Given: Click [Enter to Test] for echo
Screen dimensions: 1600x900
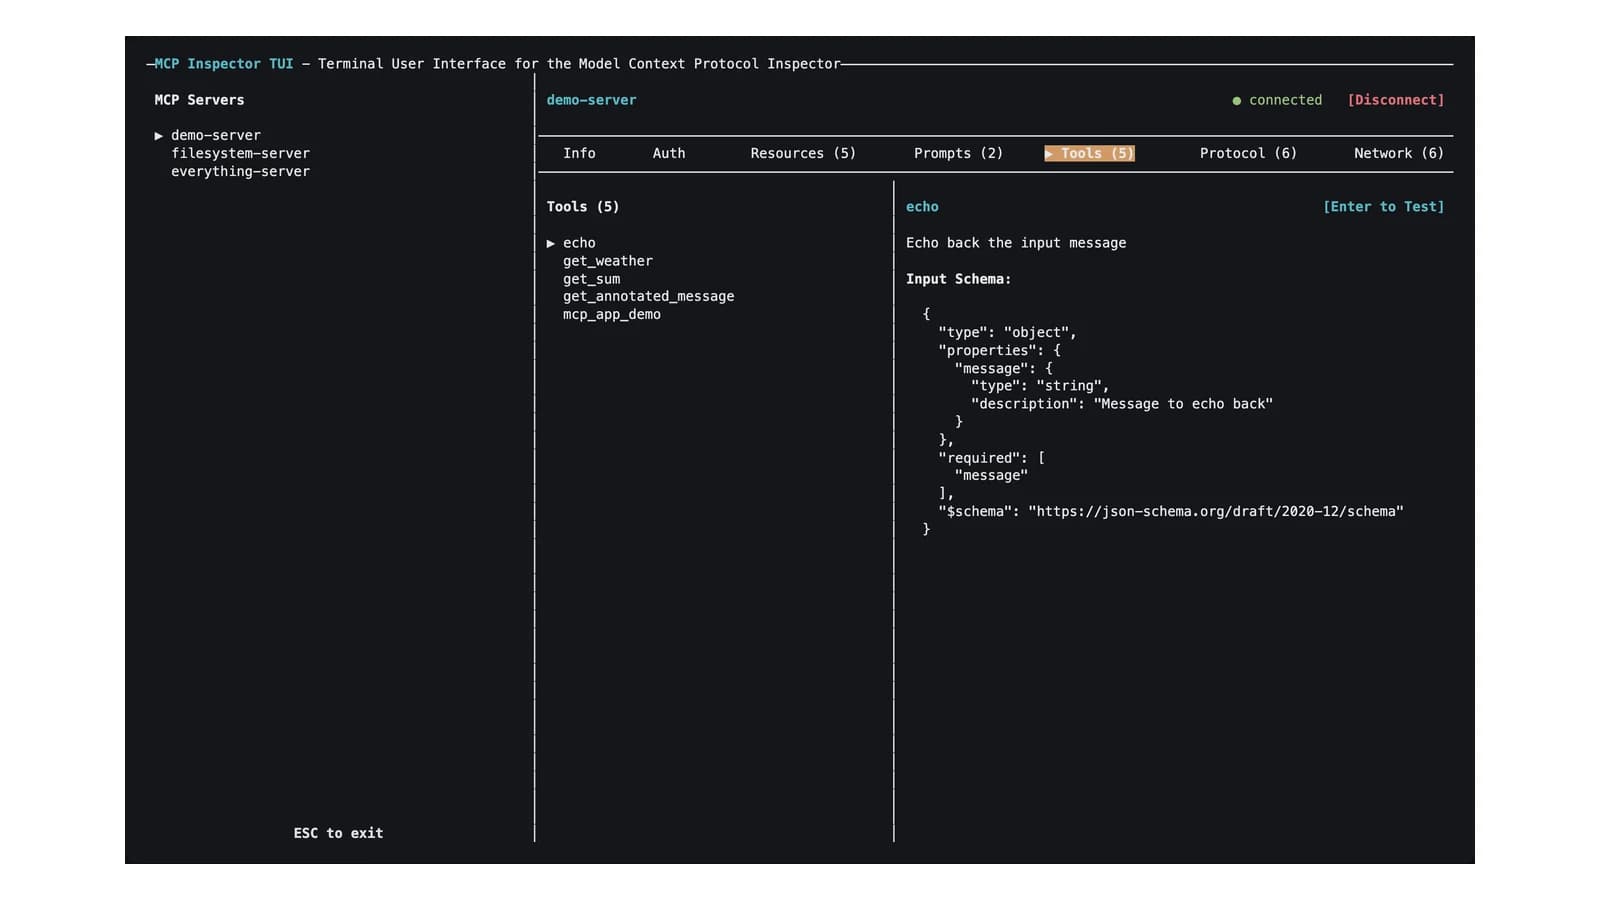Looking at the screenshot, I should tap(1383, 207).
